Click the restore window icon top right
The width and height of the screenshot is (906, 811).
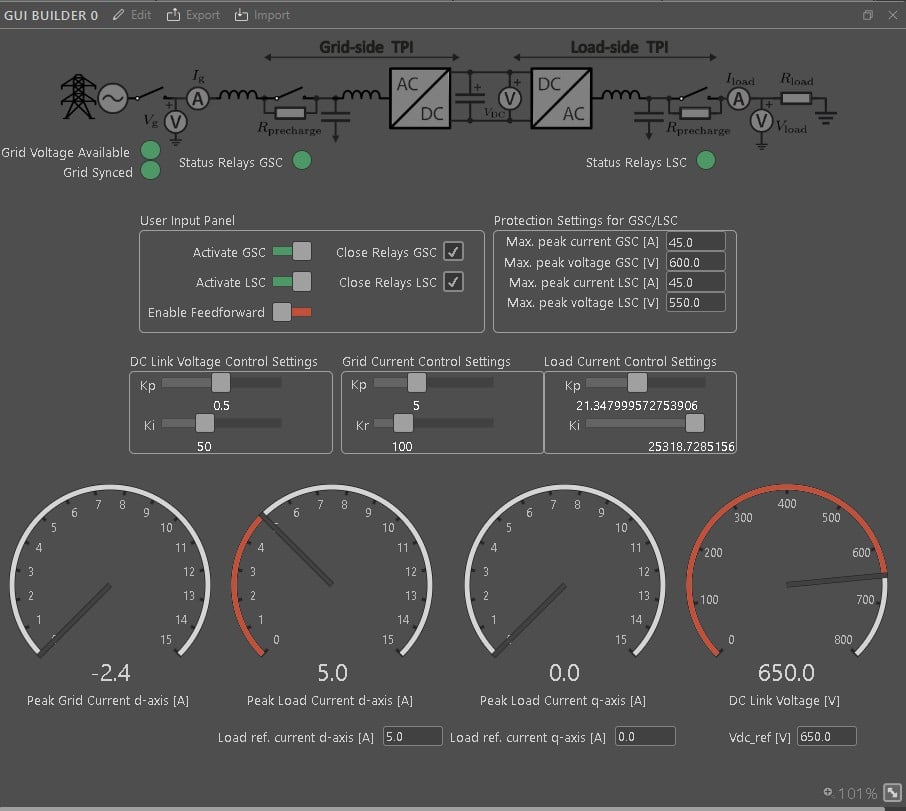867,15
